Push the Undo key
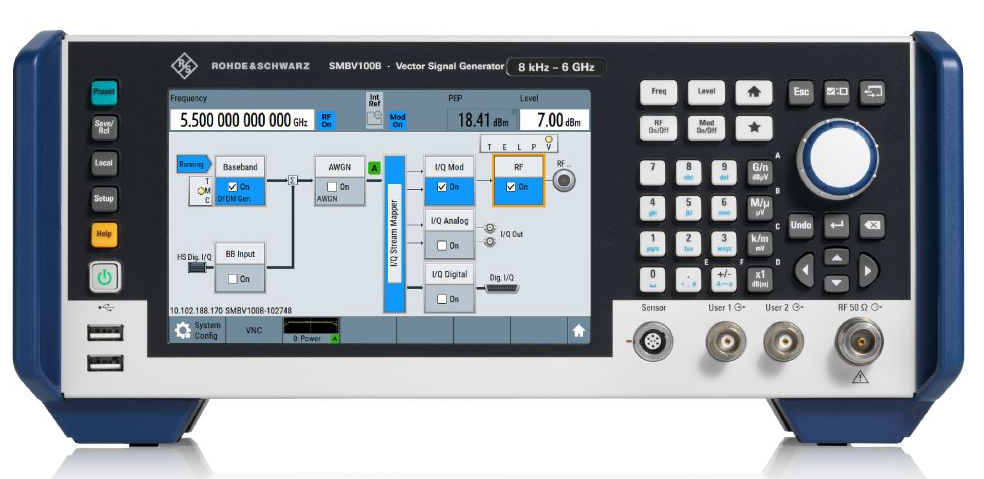984x479 pixels. point(801,225)
